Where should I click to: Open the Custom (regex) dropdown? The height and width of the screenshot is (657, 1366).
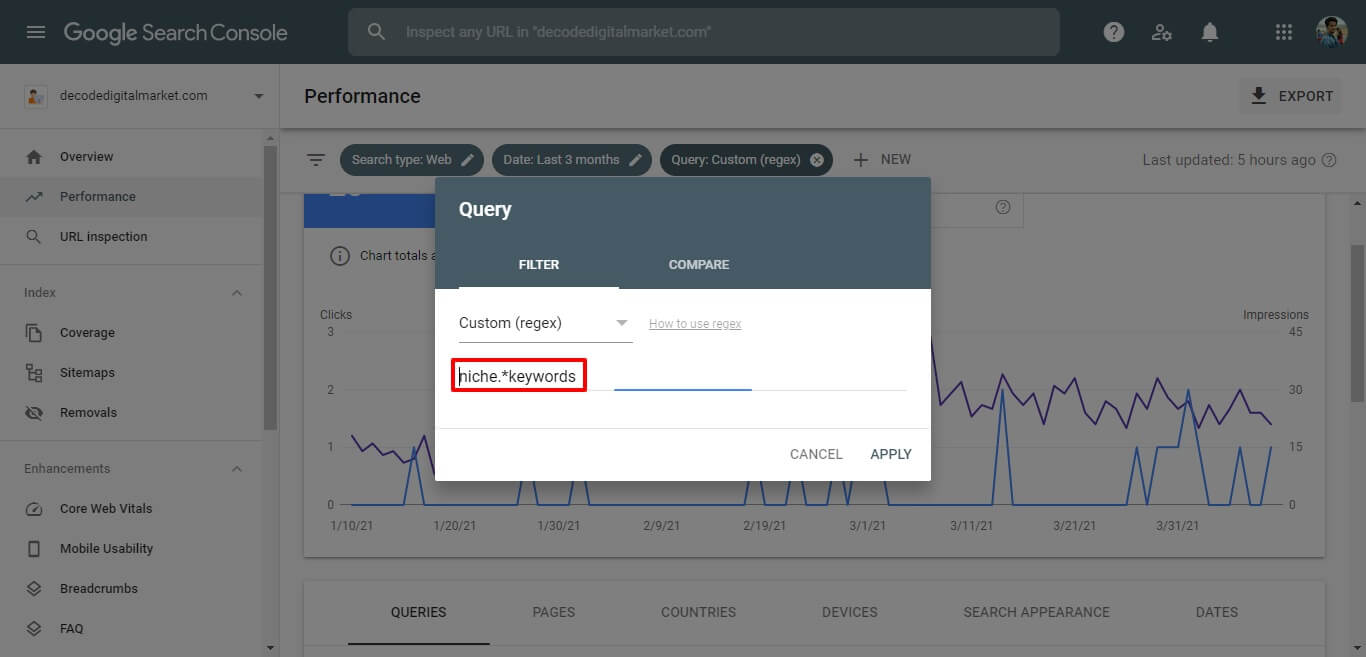546,323
